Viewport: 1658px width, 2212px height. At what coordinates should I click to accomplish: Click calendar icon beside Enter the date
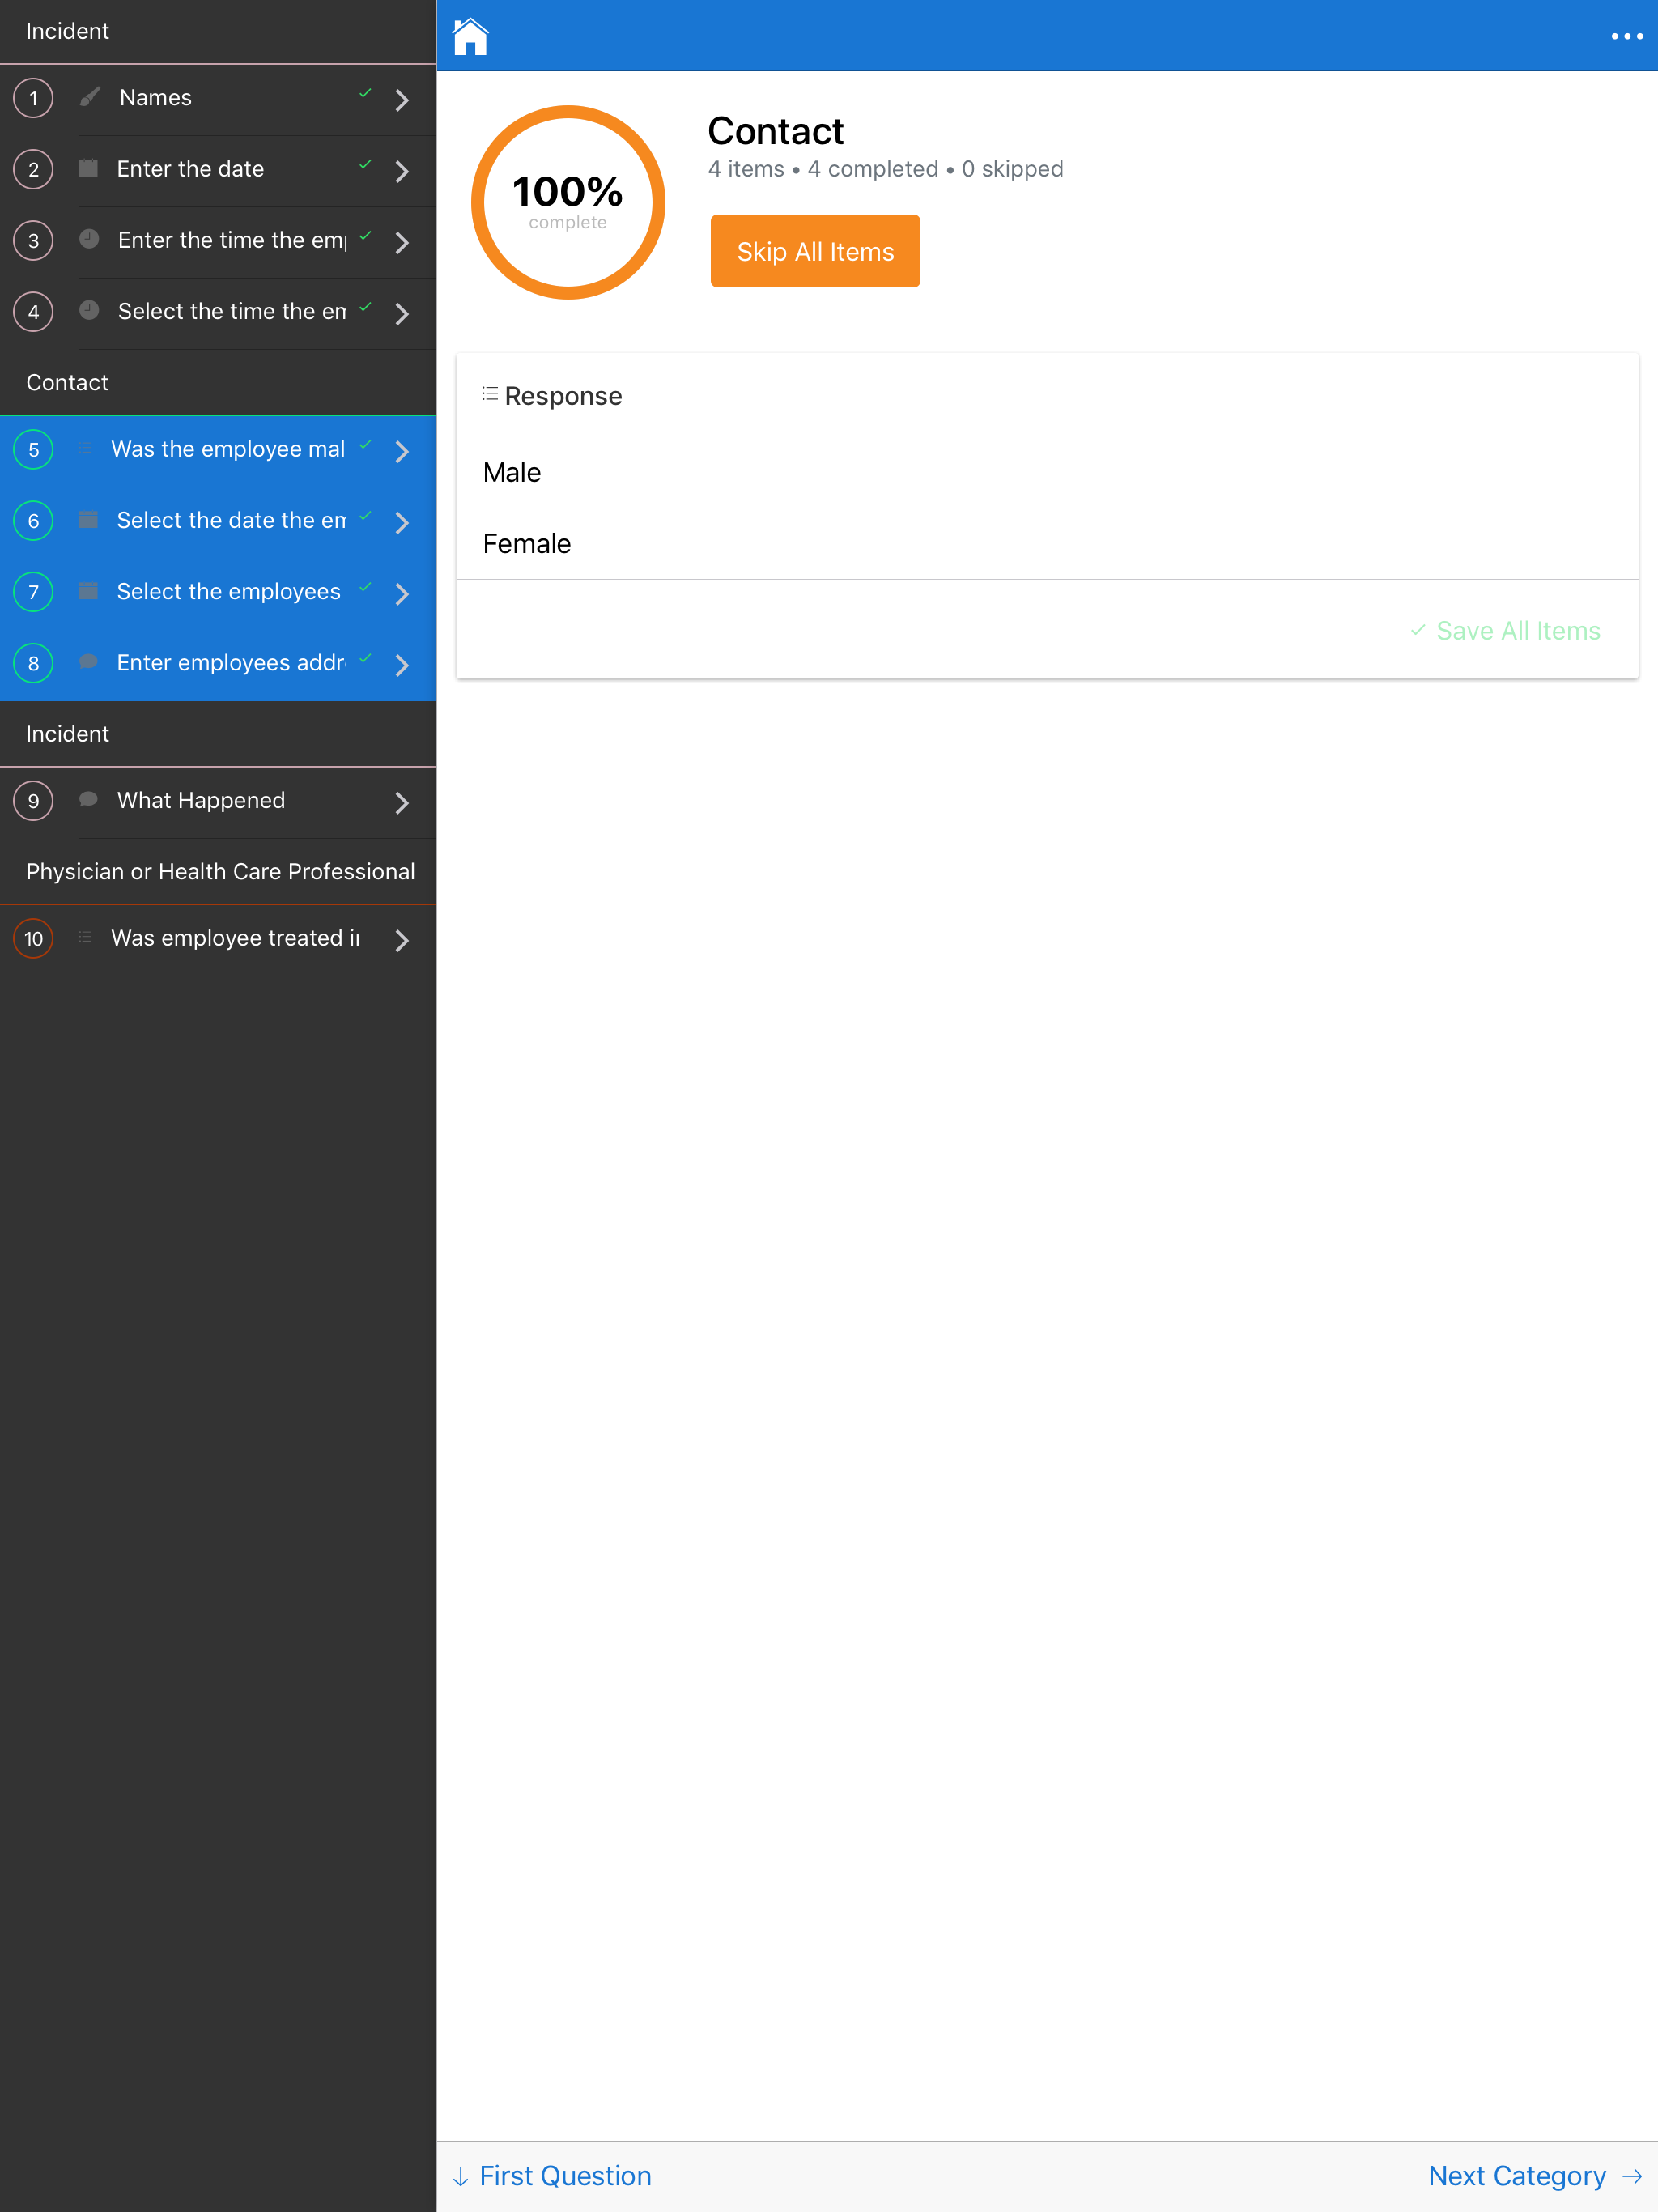tap(89, 168)
